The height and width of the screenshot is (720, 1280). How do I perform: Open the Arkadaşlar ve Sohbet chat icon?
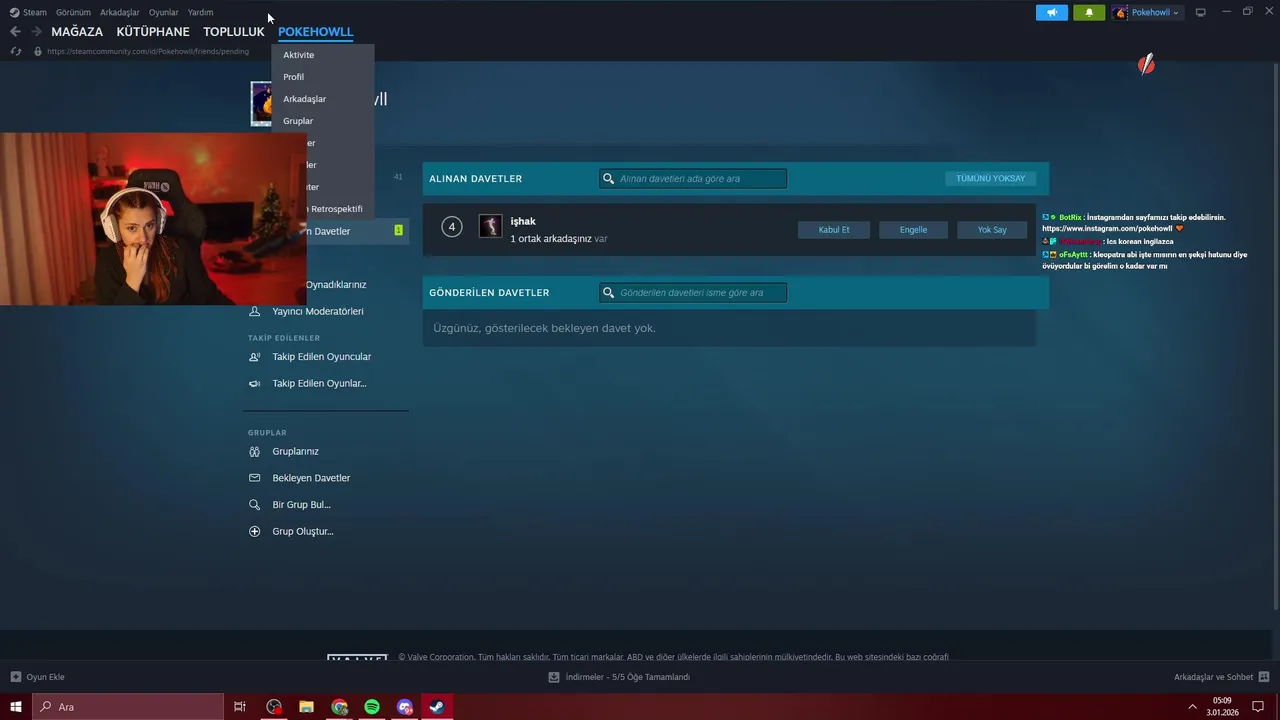coord(1264,677)
